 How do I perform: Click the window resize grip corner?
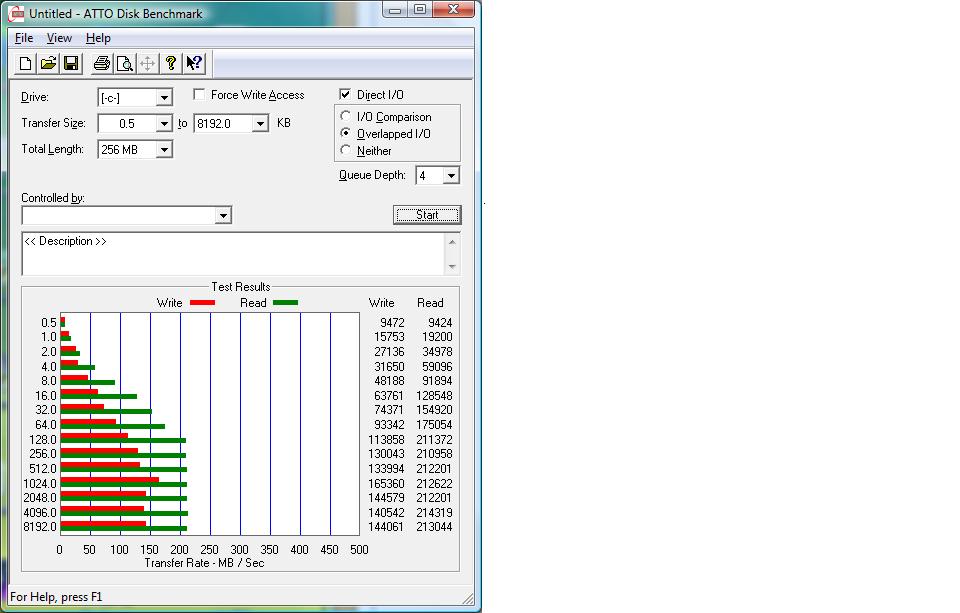[468, 599]
